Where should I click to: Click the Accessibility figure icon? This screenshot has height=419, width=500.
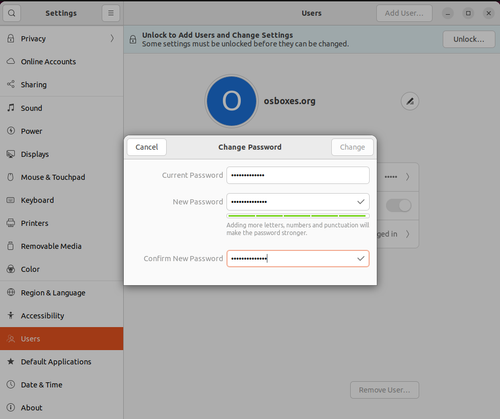click(11, 315)
